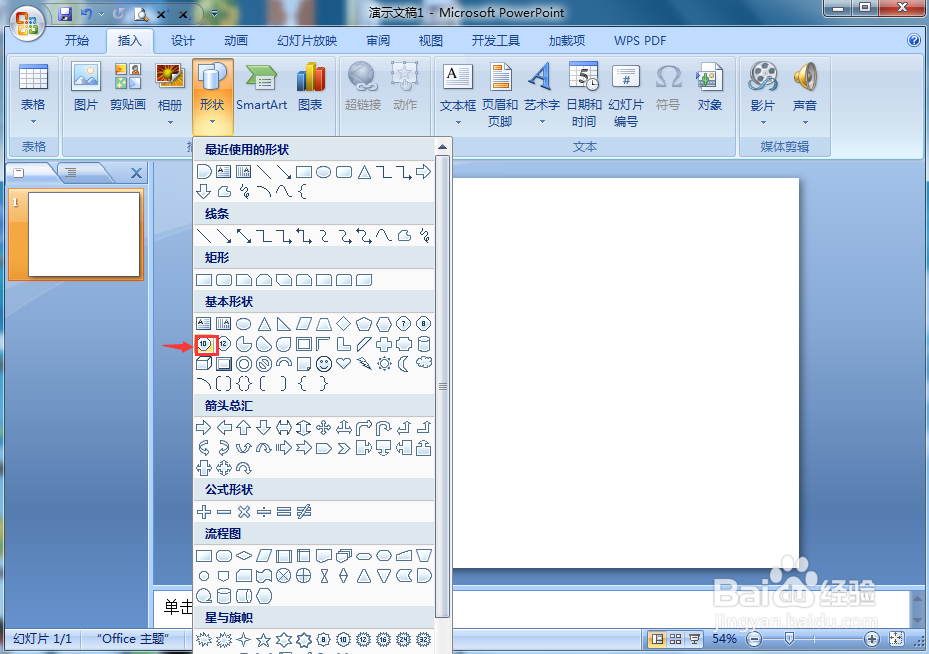The height and width of the screenshot is (654, 929).
Task: Click the Office button logo
Action: click(x=27, y=24)
